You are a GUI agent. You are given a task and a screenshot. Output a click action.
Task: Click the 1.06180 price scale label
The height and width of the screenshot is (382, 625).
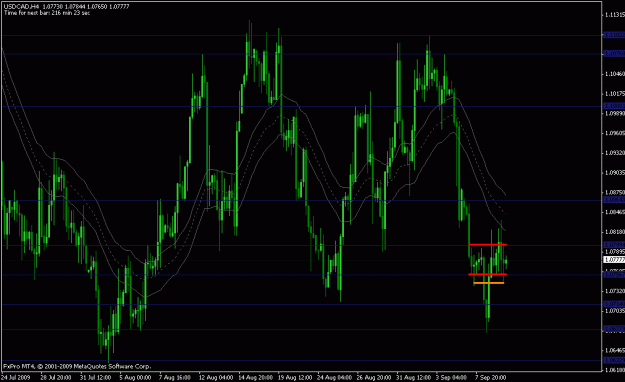(615, 370)
